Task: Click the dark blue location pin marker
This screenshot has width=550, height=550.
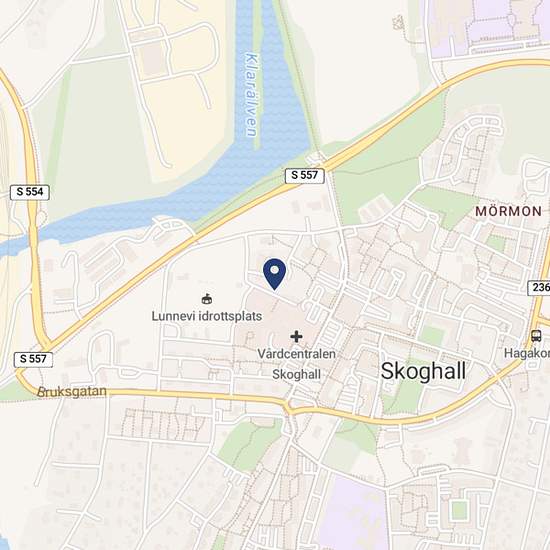Action: click(275, 274)
